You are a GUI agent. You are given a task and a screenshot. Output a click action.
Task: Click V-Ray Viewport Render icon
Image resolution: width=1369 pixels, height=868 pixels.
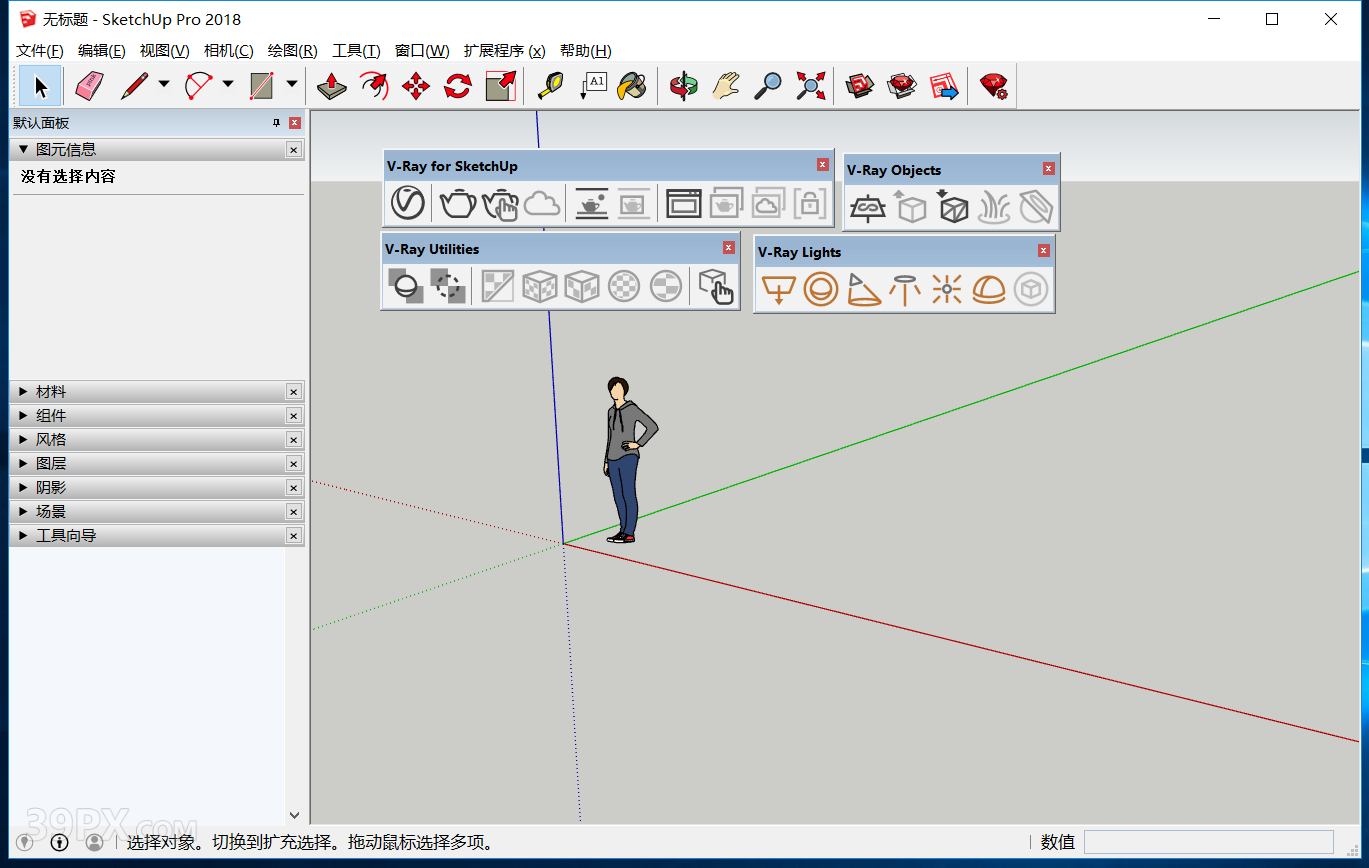[591, 203]
